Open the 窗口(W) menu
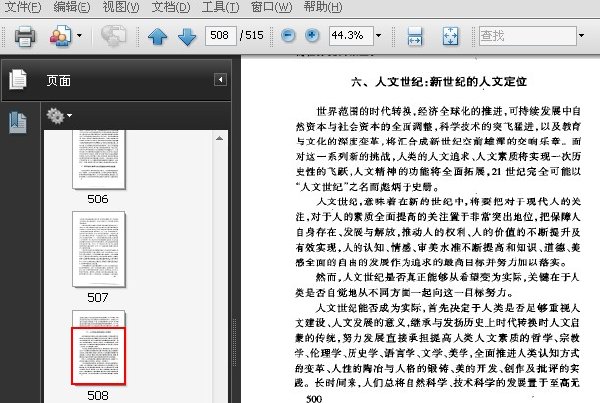 click(x=271, y=7)
